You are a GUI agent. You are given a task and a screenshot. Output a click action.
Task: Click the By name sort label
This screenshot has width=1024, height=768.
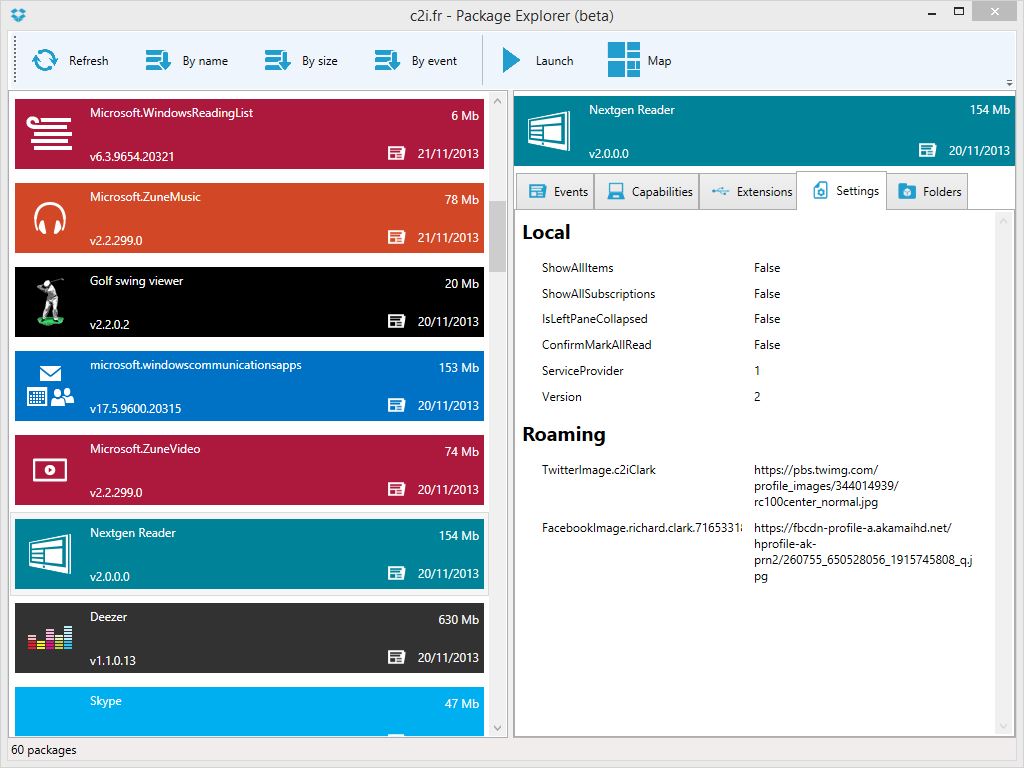pos(205,61)
